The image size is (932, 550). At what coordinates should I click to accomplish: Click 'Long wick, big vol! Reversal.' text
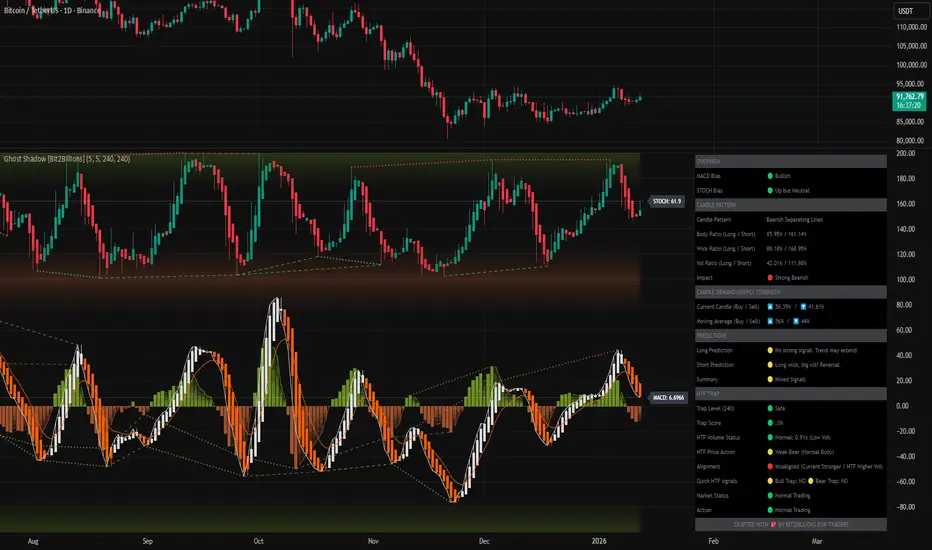807,364
